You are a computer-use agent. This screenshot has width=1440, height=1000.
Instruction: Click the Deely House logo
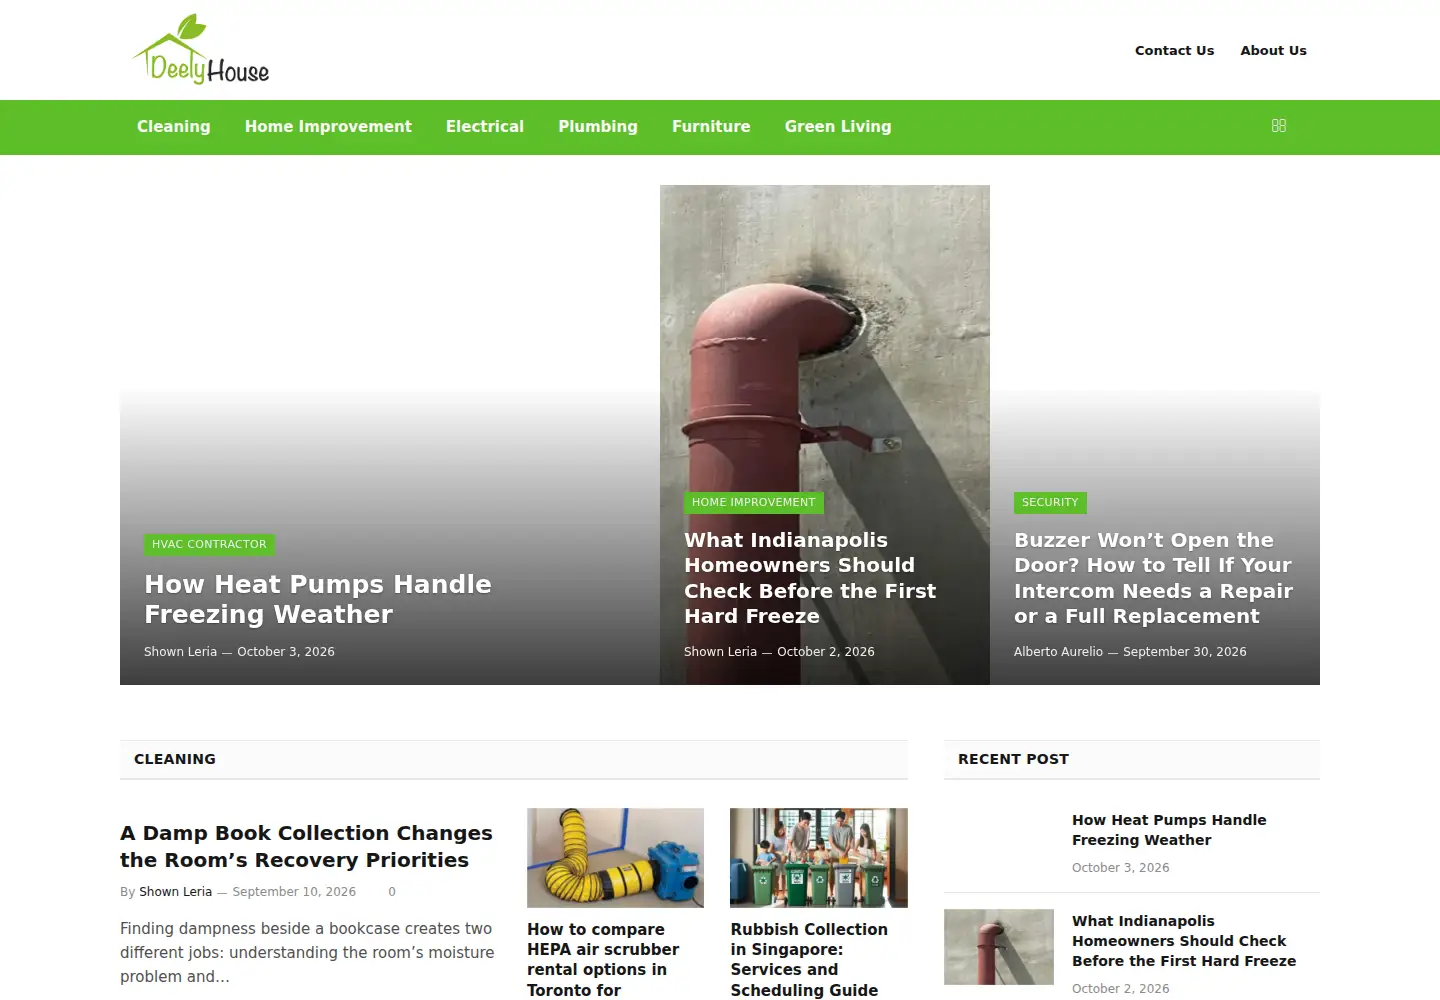[x=201, y=49]
